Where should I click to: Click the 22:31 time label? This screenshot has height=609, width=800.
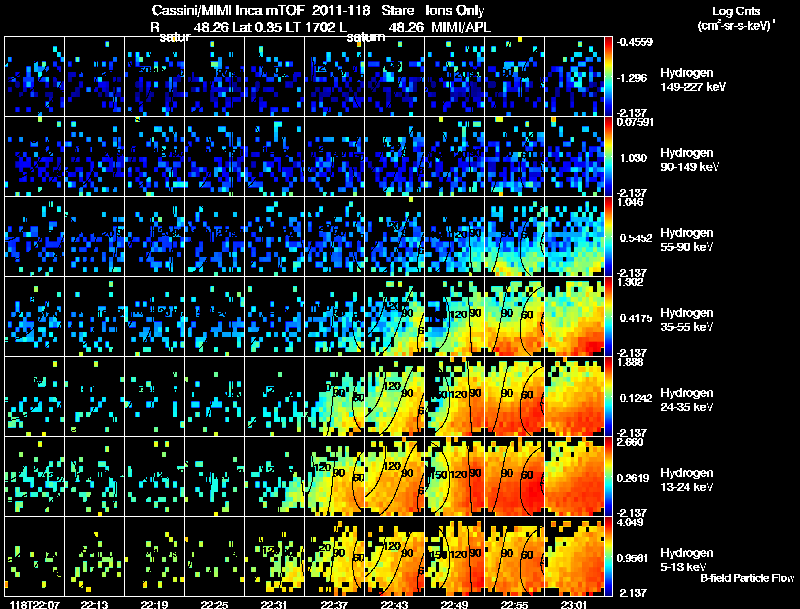(x=274, y=604)
